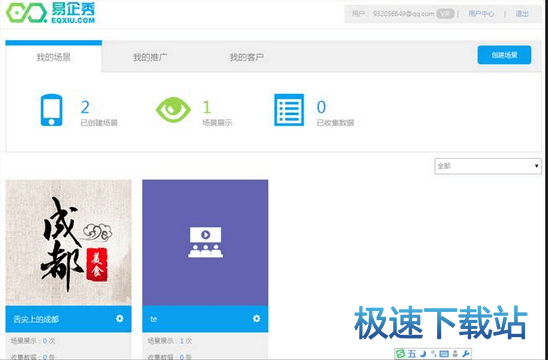Toggle the moon half-width input icon
The width and height of the screenshot is (548, 360).
423,354
